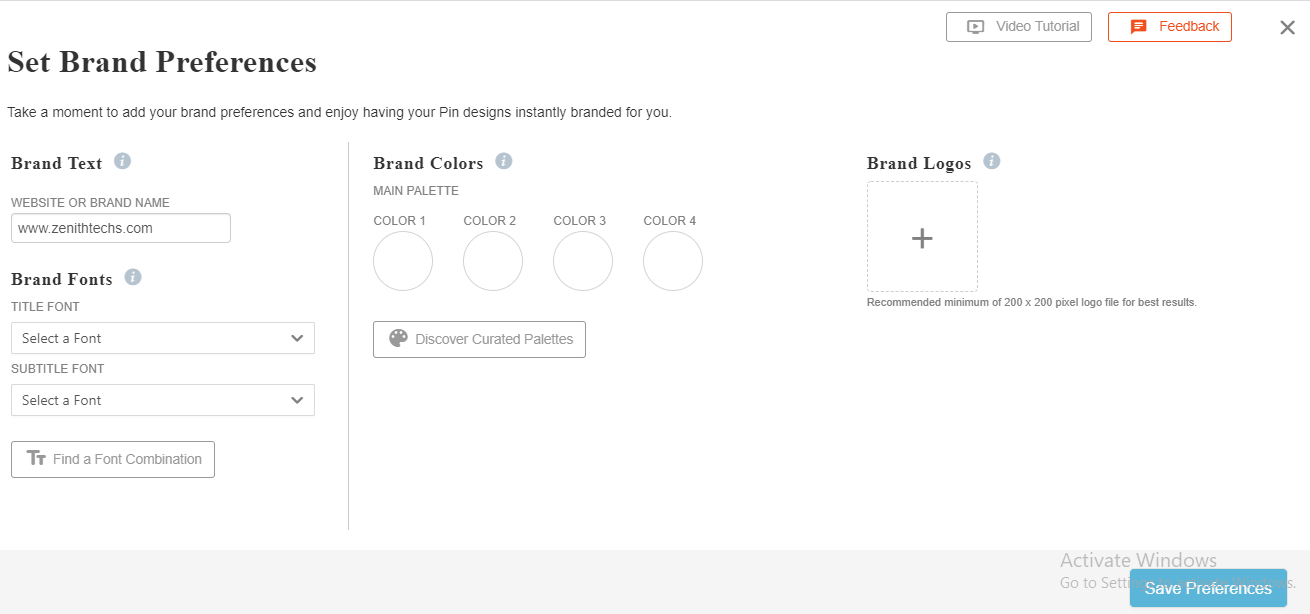The width and height of the screenshot is (1310, 614).
Task: Open the Title Font dropdown
Action: (x=163, y=338)
